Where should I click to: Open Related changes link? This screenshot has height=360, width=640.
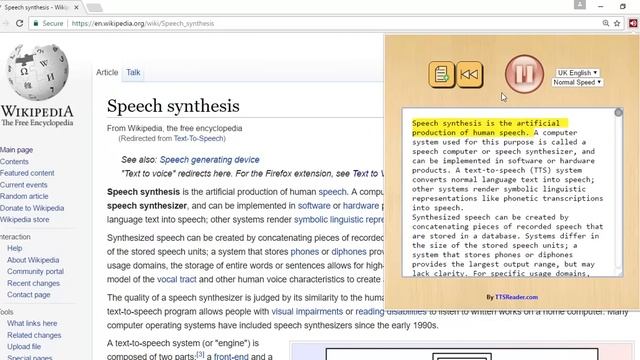34,335
